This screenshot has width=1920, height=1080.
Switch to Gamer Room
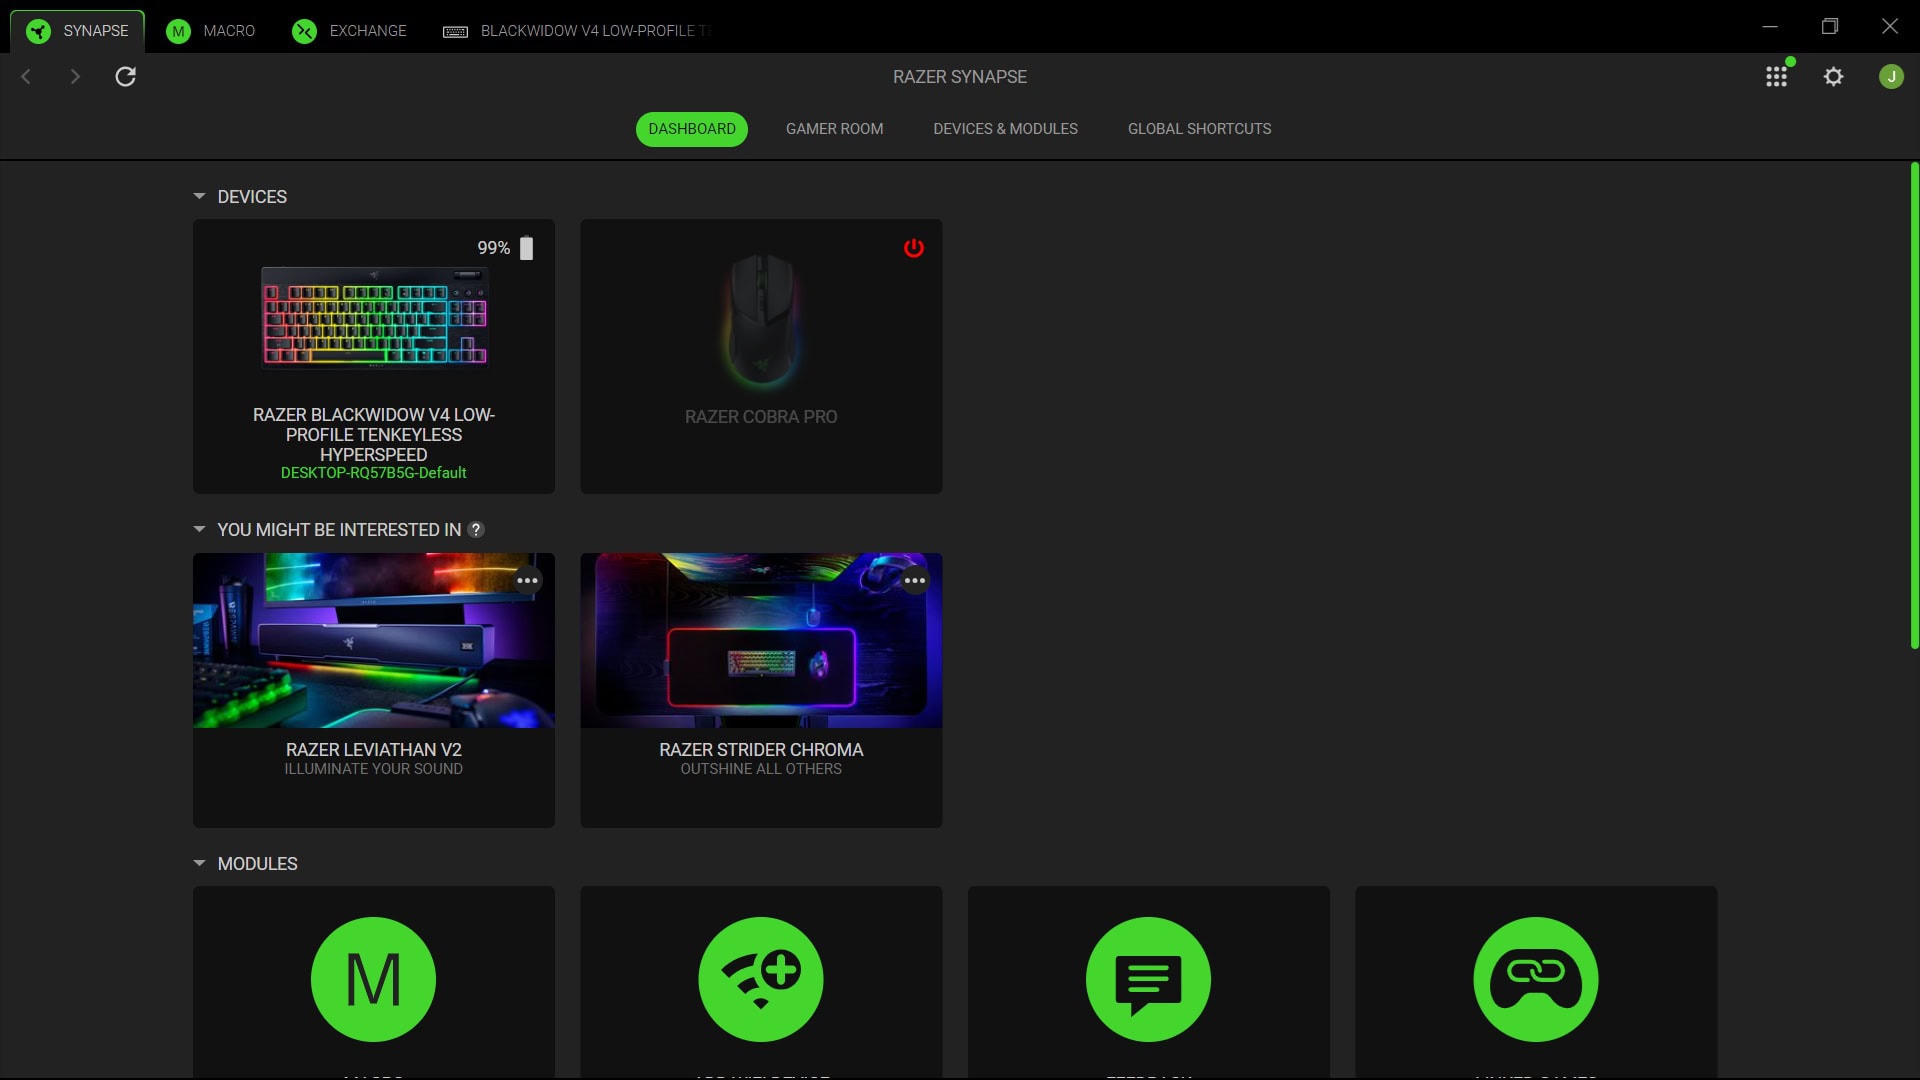coord(834,129)
